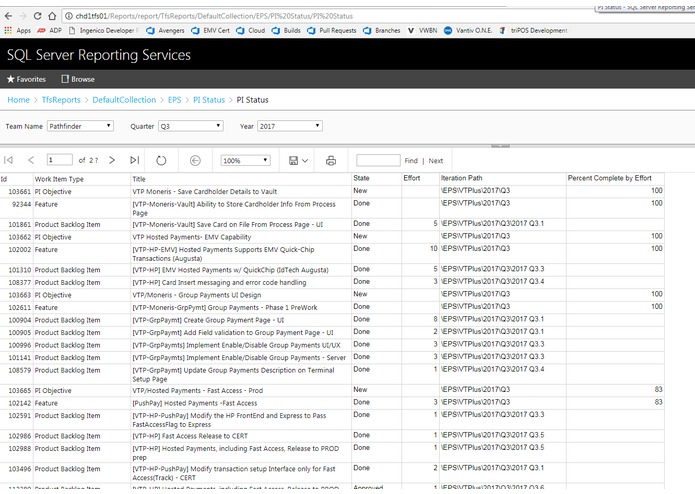Select work item id 103496

tap(20, 469)
